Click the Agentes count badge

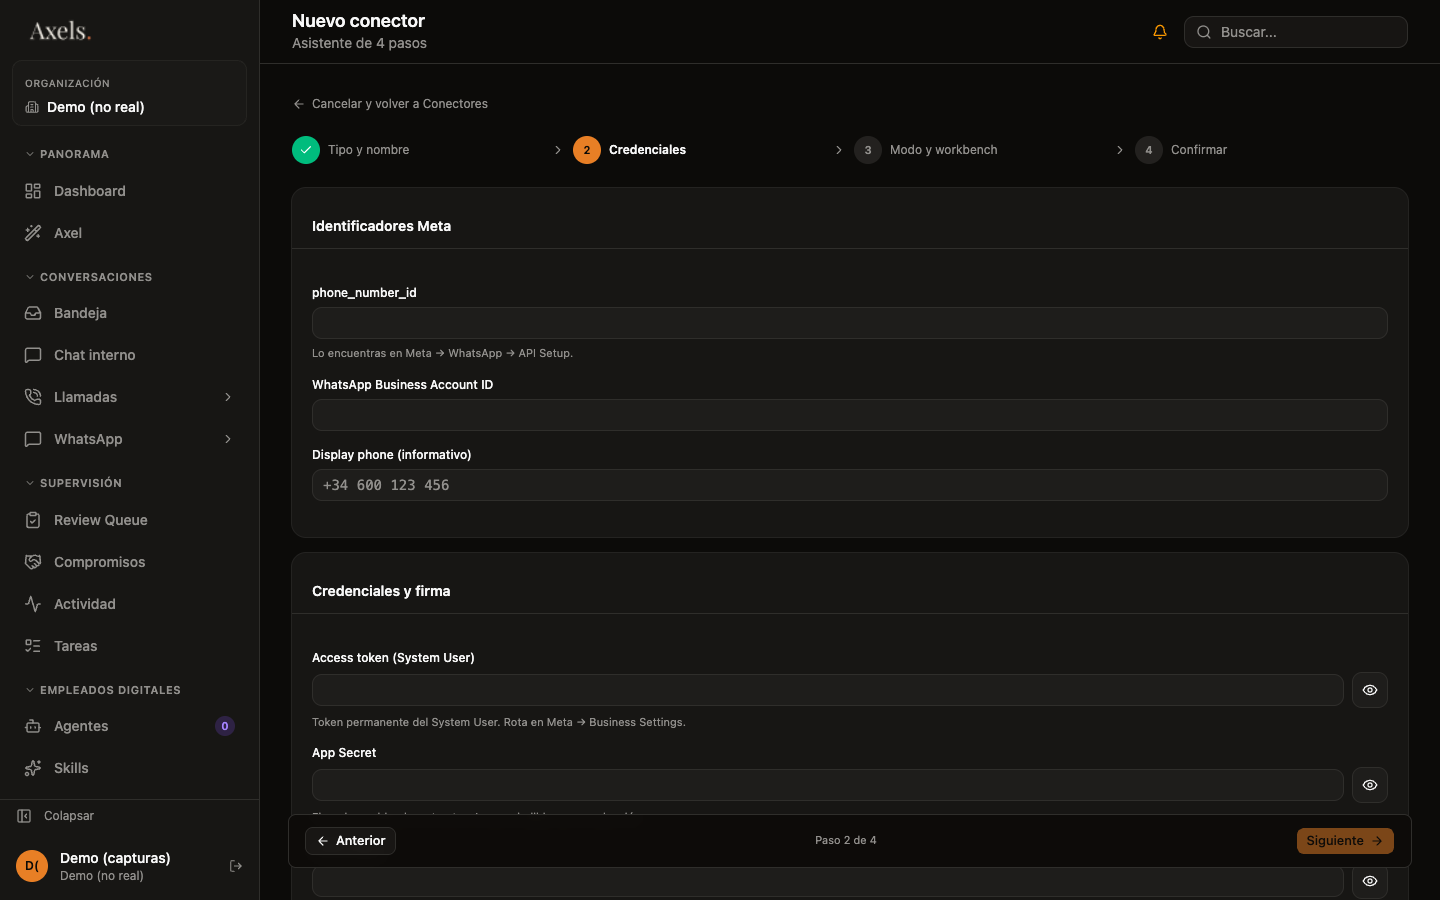coord(225,726)
